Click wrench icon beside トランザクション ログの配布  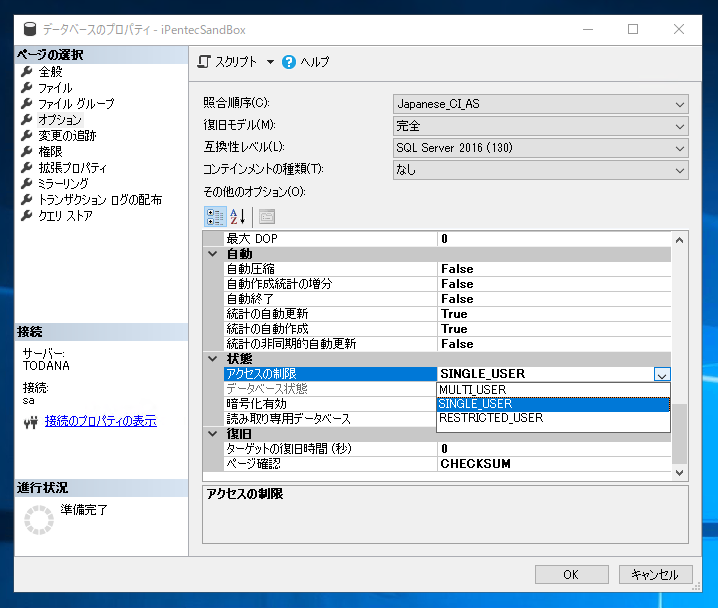27,200
